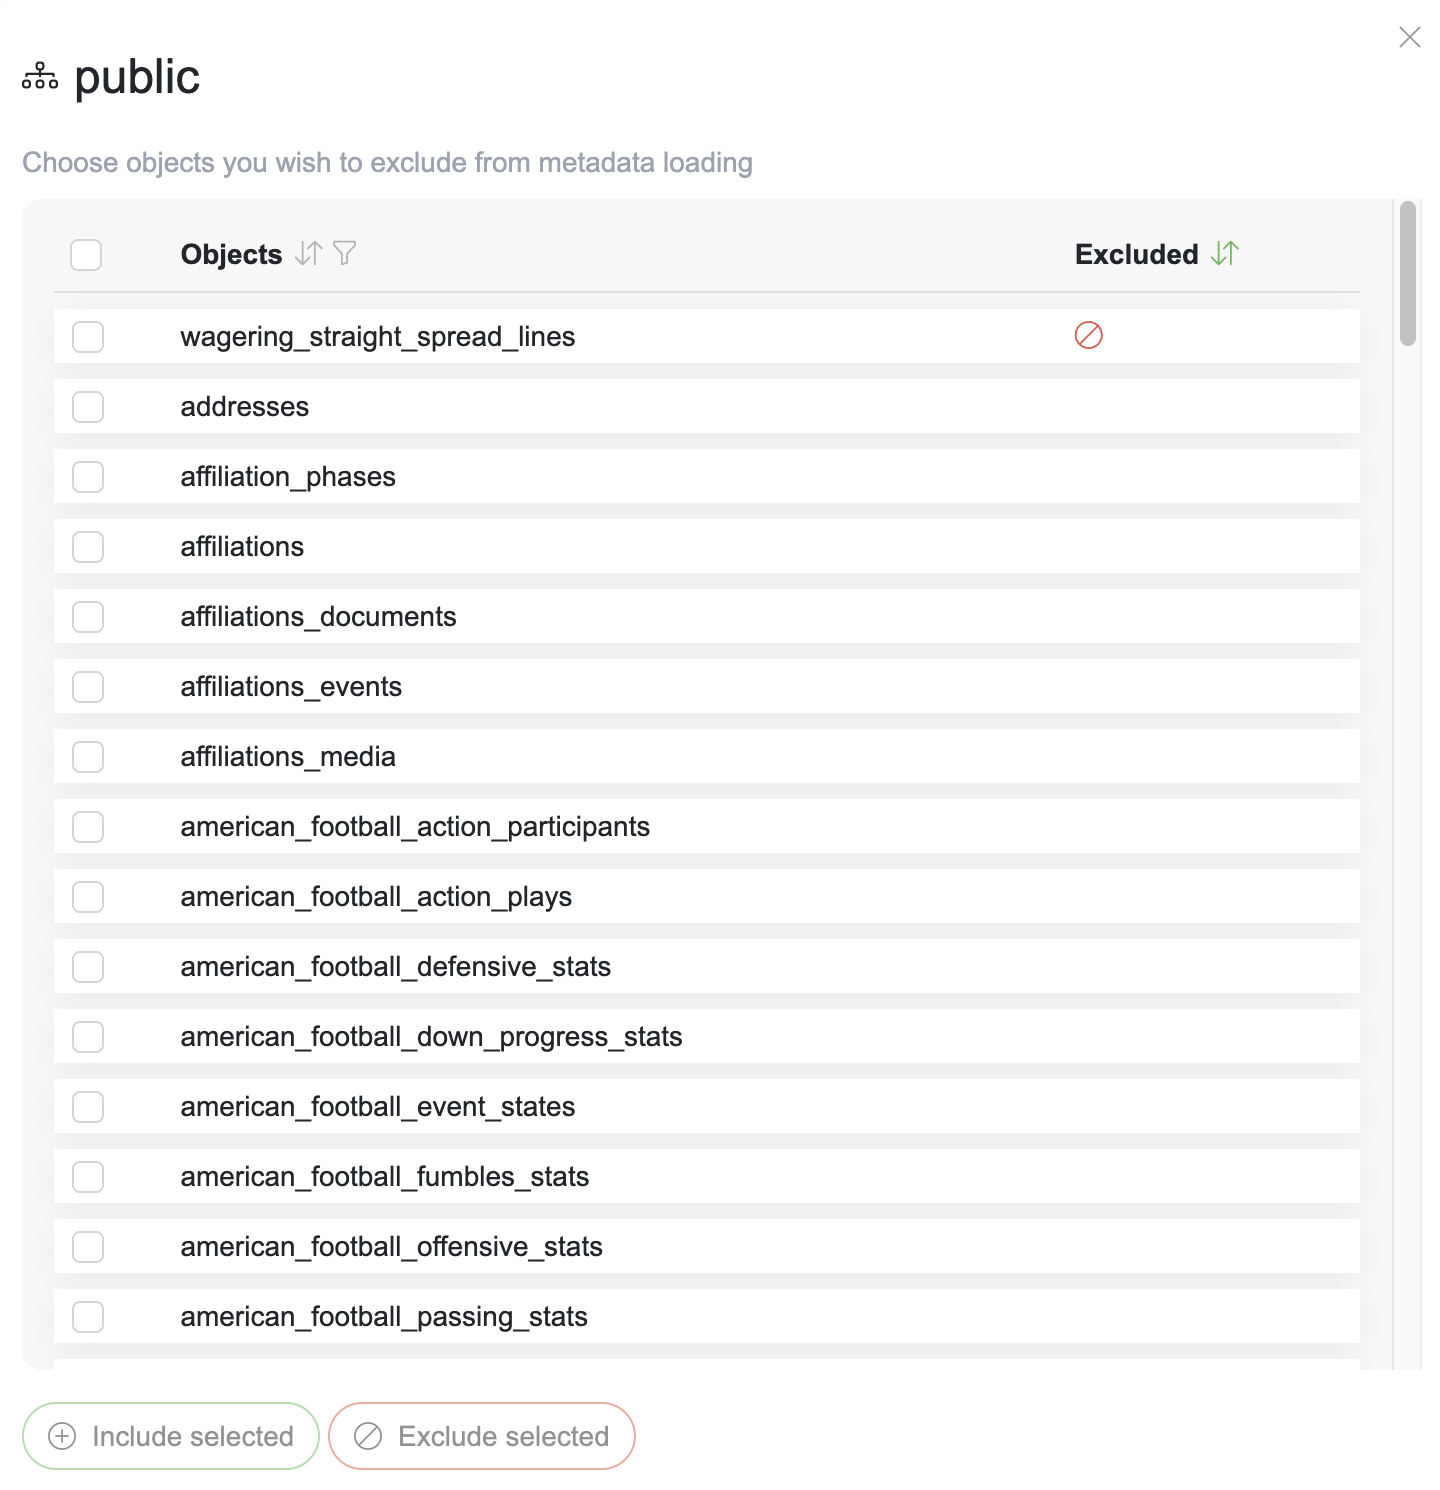Click the american_football_event_states row
The image size is (1440, 1490).
(x=377, y=1107)
